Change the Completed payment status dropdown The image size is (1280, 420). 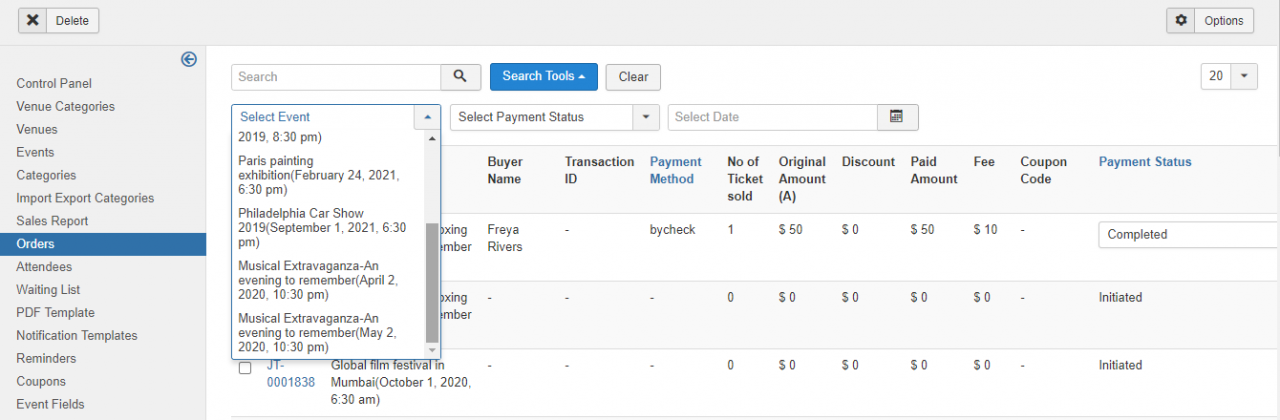click(x=1188, y=234)
